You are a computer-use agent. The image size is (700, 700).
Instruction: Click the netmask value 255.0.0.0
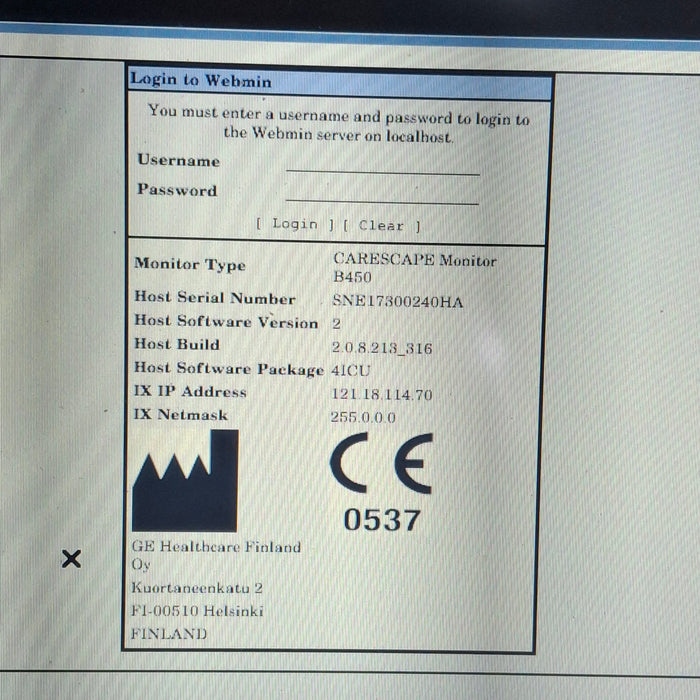coord(363,417)
